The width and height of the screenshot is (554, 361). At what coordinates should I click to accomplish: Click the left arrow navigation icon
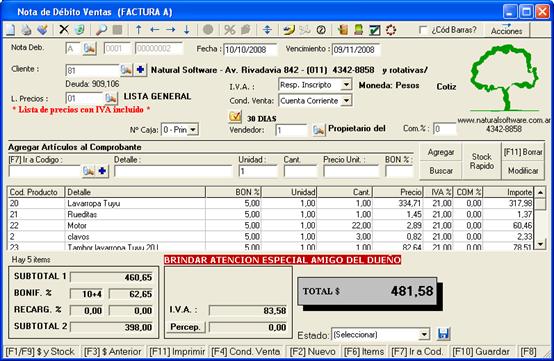(154, 30)
